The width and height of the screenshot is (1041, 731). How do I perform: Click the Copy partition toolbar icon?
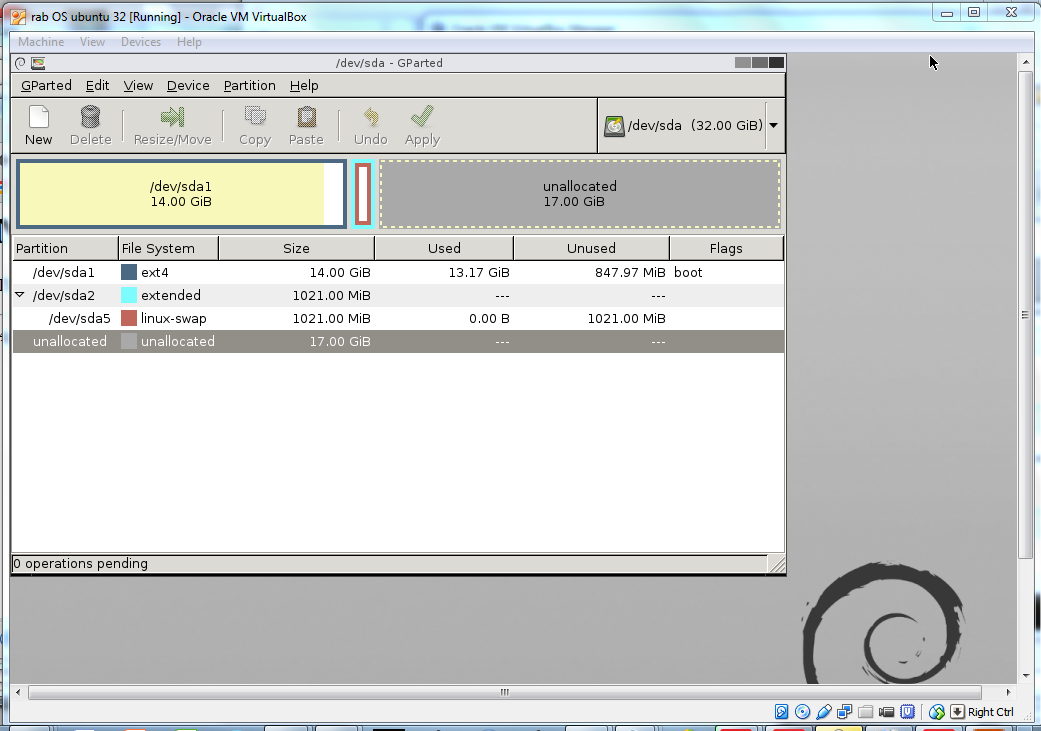click(x=255, y=126)
